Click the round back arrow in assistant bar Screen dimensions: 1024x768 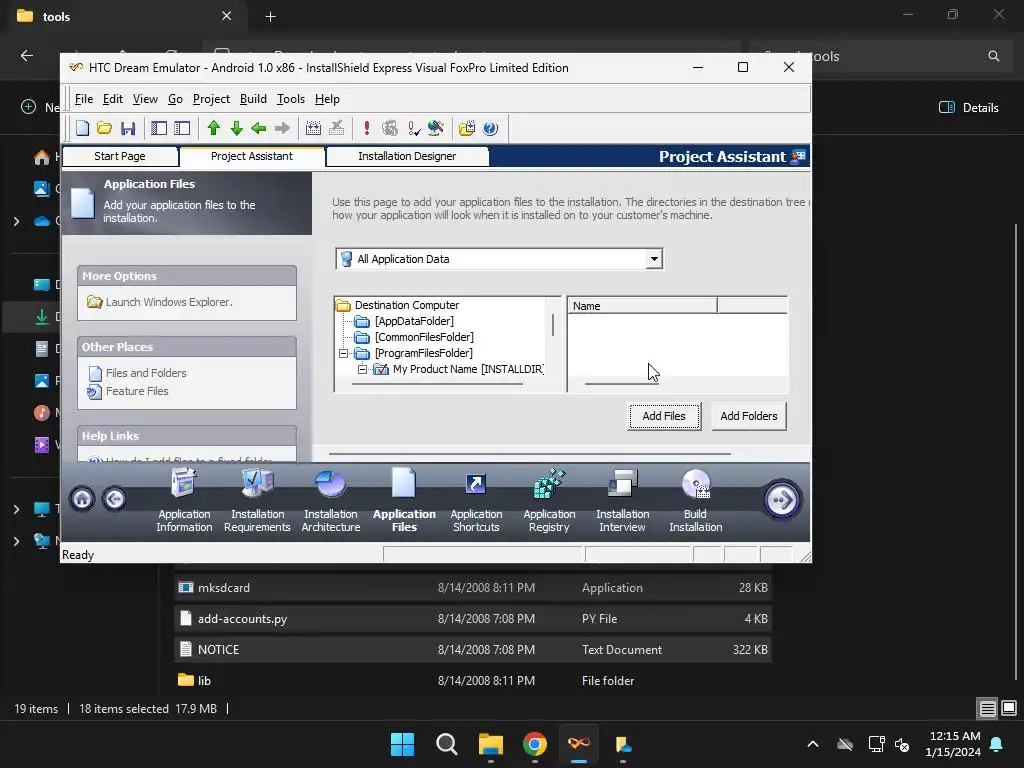click(x=114, y=500)
